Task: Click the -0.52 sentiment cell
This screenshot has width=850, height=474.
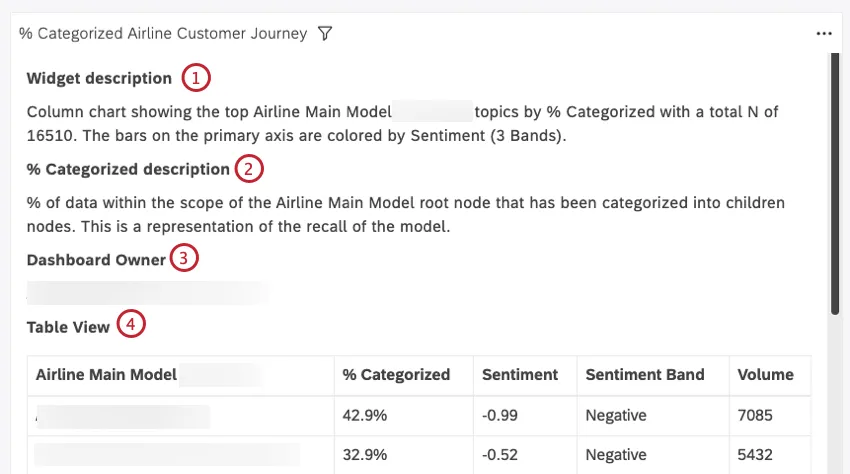Action: [x=500, y=455]
